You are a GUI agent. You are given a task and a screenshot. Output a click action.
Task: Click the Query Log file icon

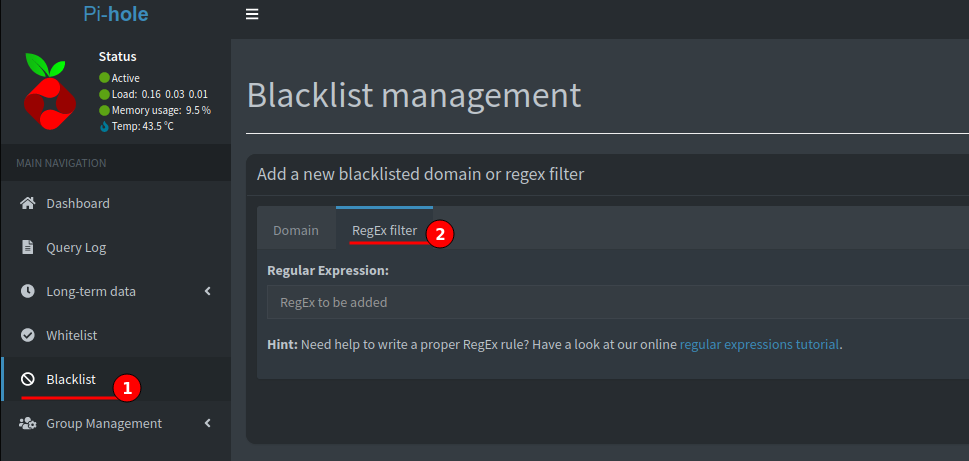click(x=27, y=248)
